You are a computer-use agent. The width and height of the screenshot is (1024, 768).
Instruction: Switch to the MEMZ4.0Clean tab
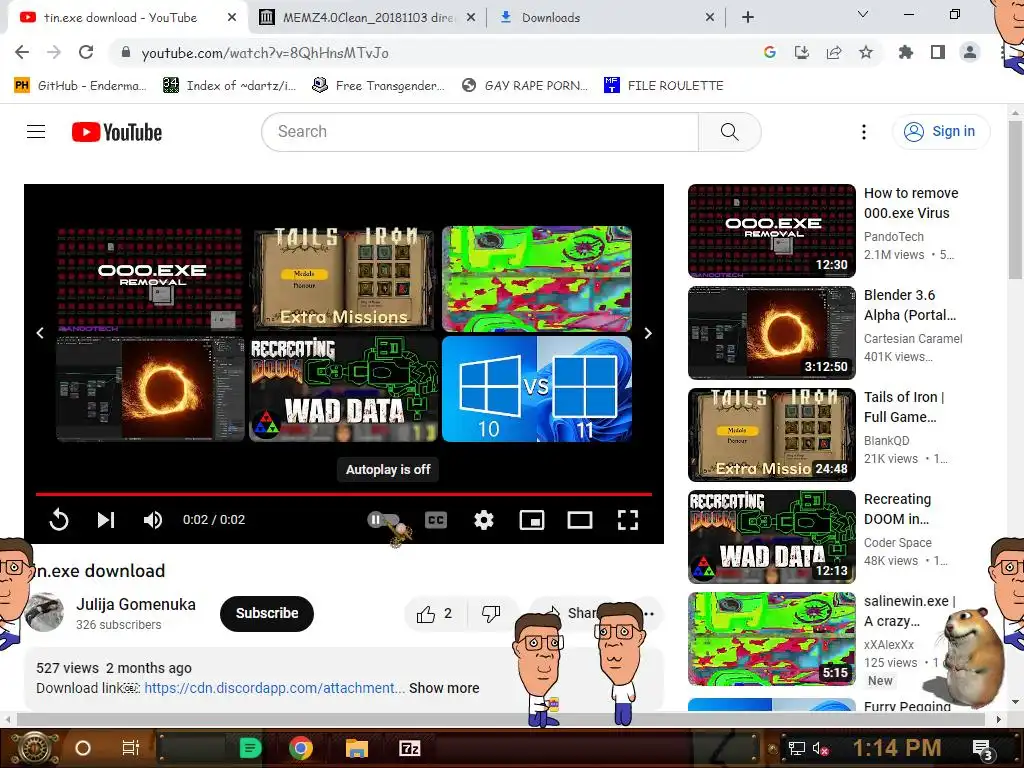[x=368, y=18]
